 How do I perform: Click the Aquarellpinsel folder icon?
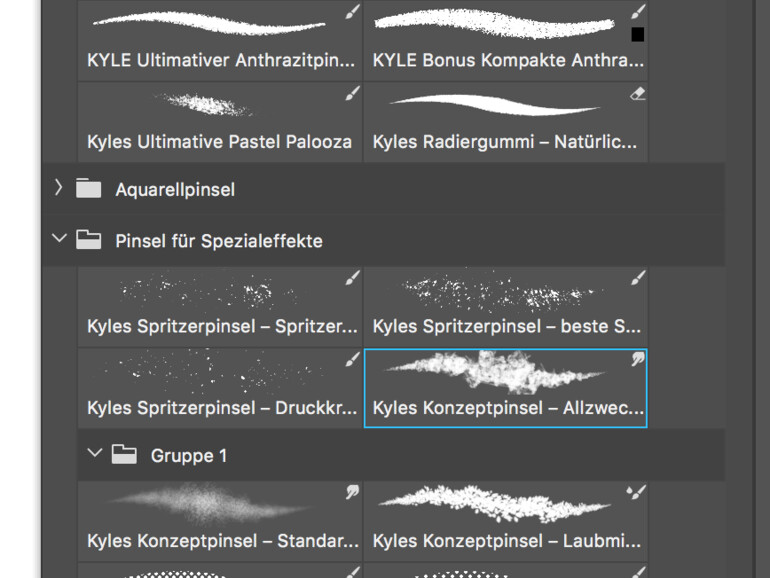tap(88, 188)
